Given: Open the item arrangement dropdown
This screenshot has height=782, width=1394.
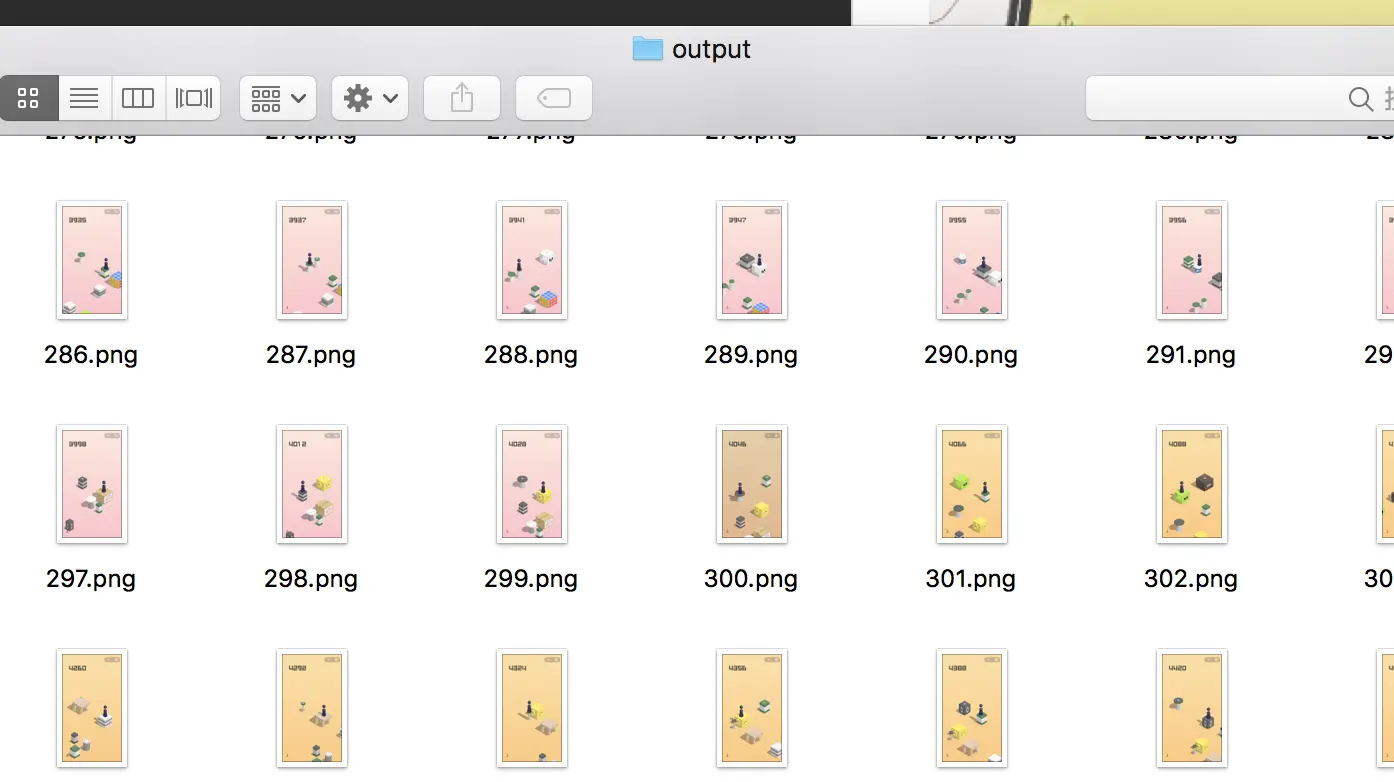Looking at the screenshot, I should click(x=278, y=98).
